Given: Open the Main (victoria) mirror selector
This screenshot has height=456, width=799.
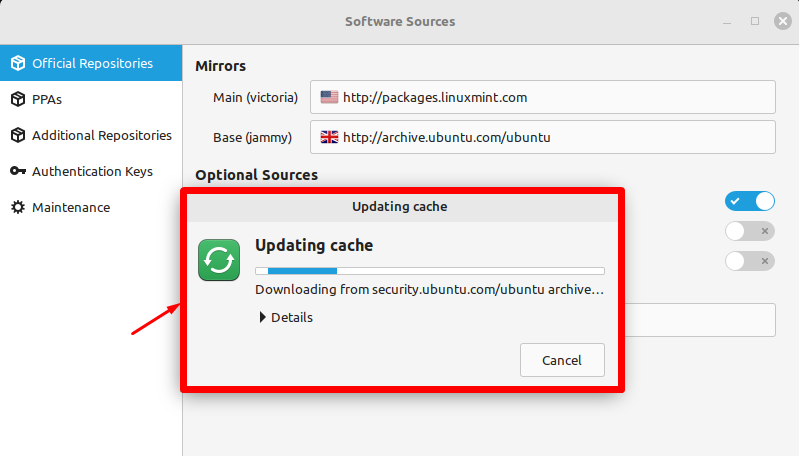Looking at the screenshot, I should [543, 98].
